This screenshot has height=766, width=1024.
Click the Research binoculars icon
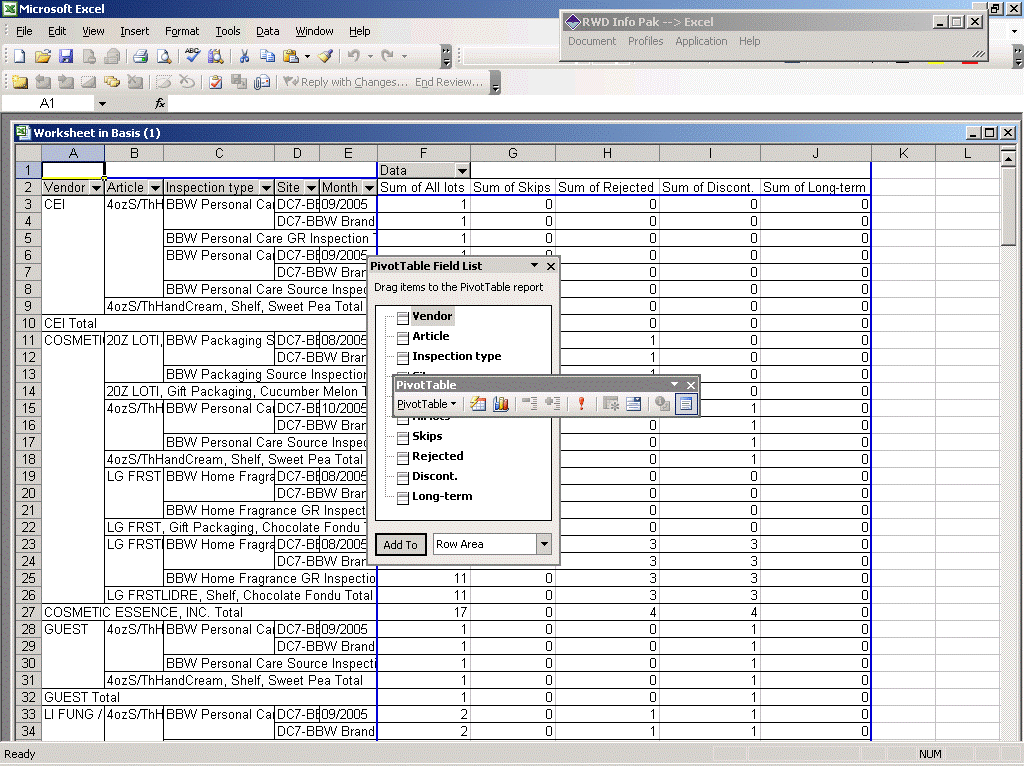coord(215,56)
